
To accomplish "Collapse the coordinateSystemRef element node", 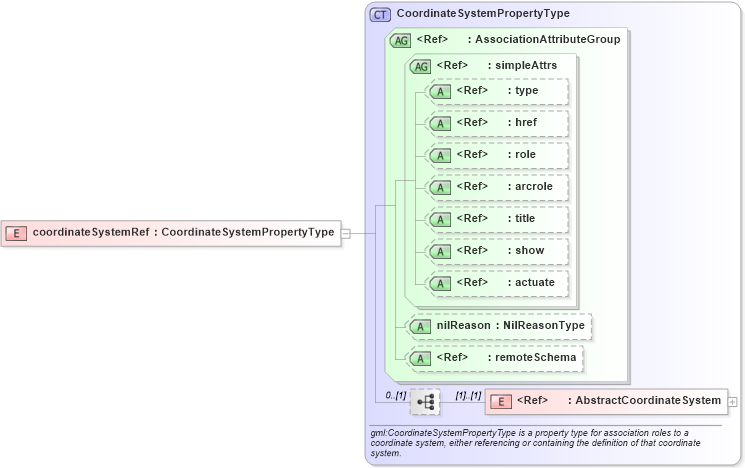I will (346, 233).
